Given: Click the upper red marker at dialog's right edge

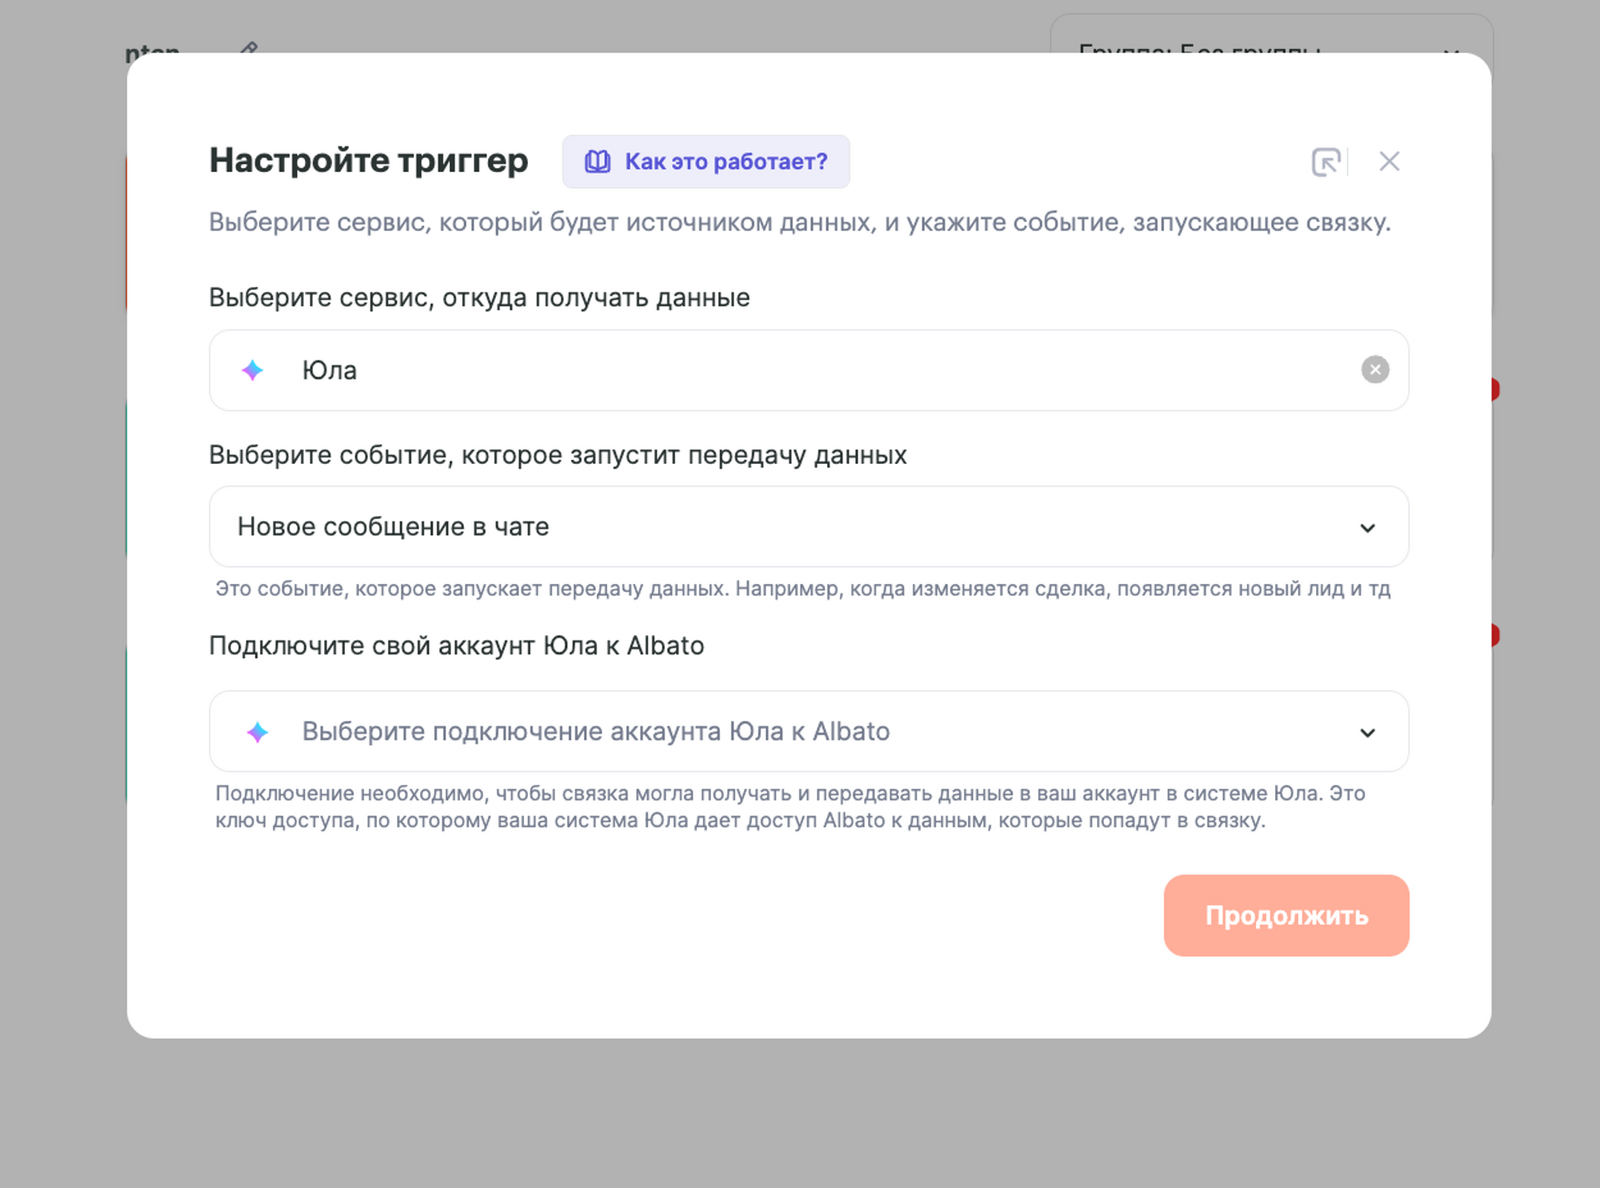Looking at the screenshot, I should [1494, 389].
